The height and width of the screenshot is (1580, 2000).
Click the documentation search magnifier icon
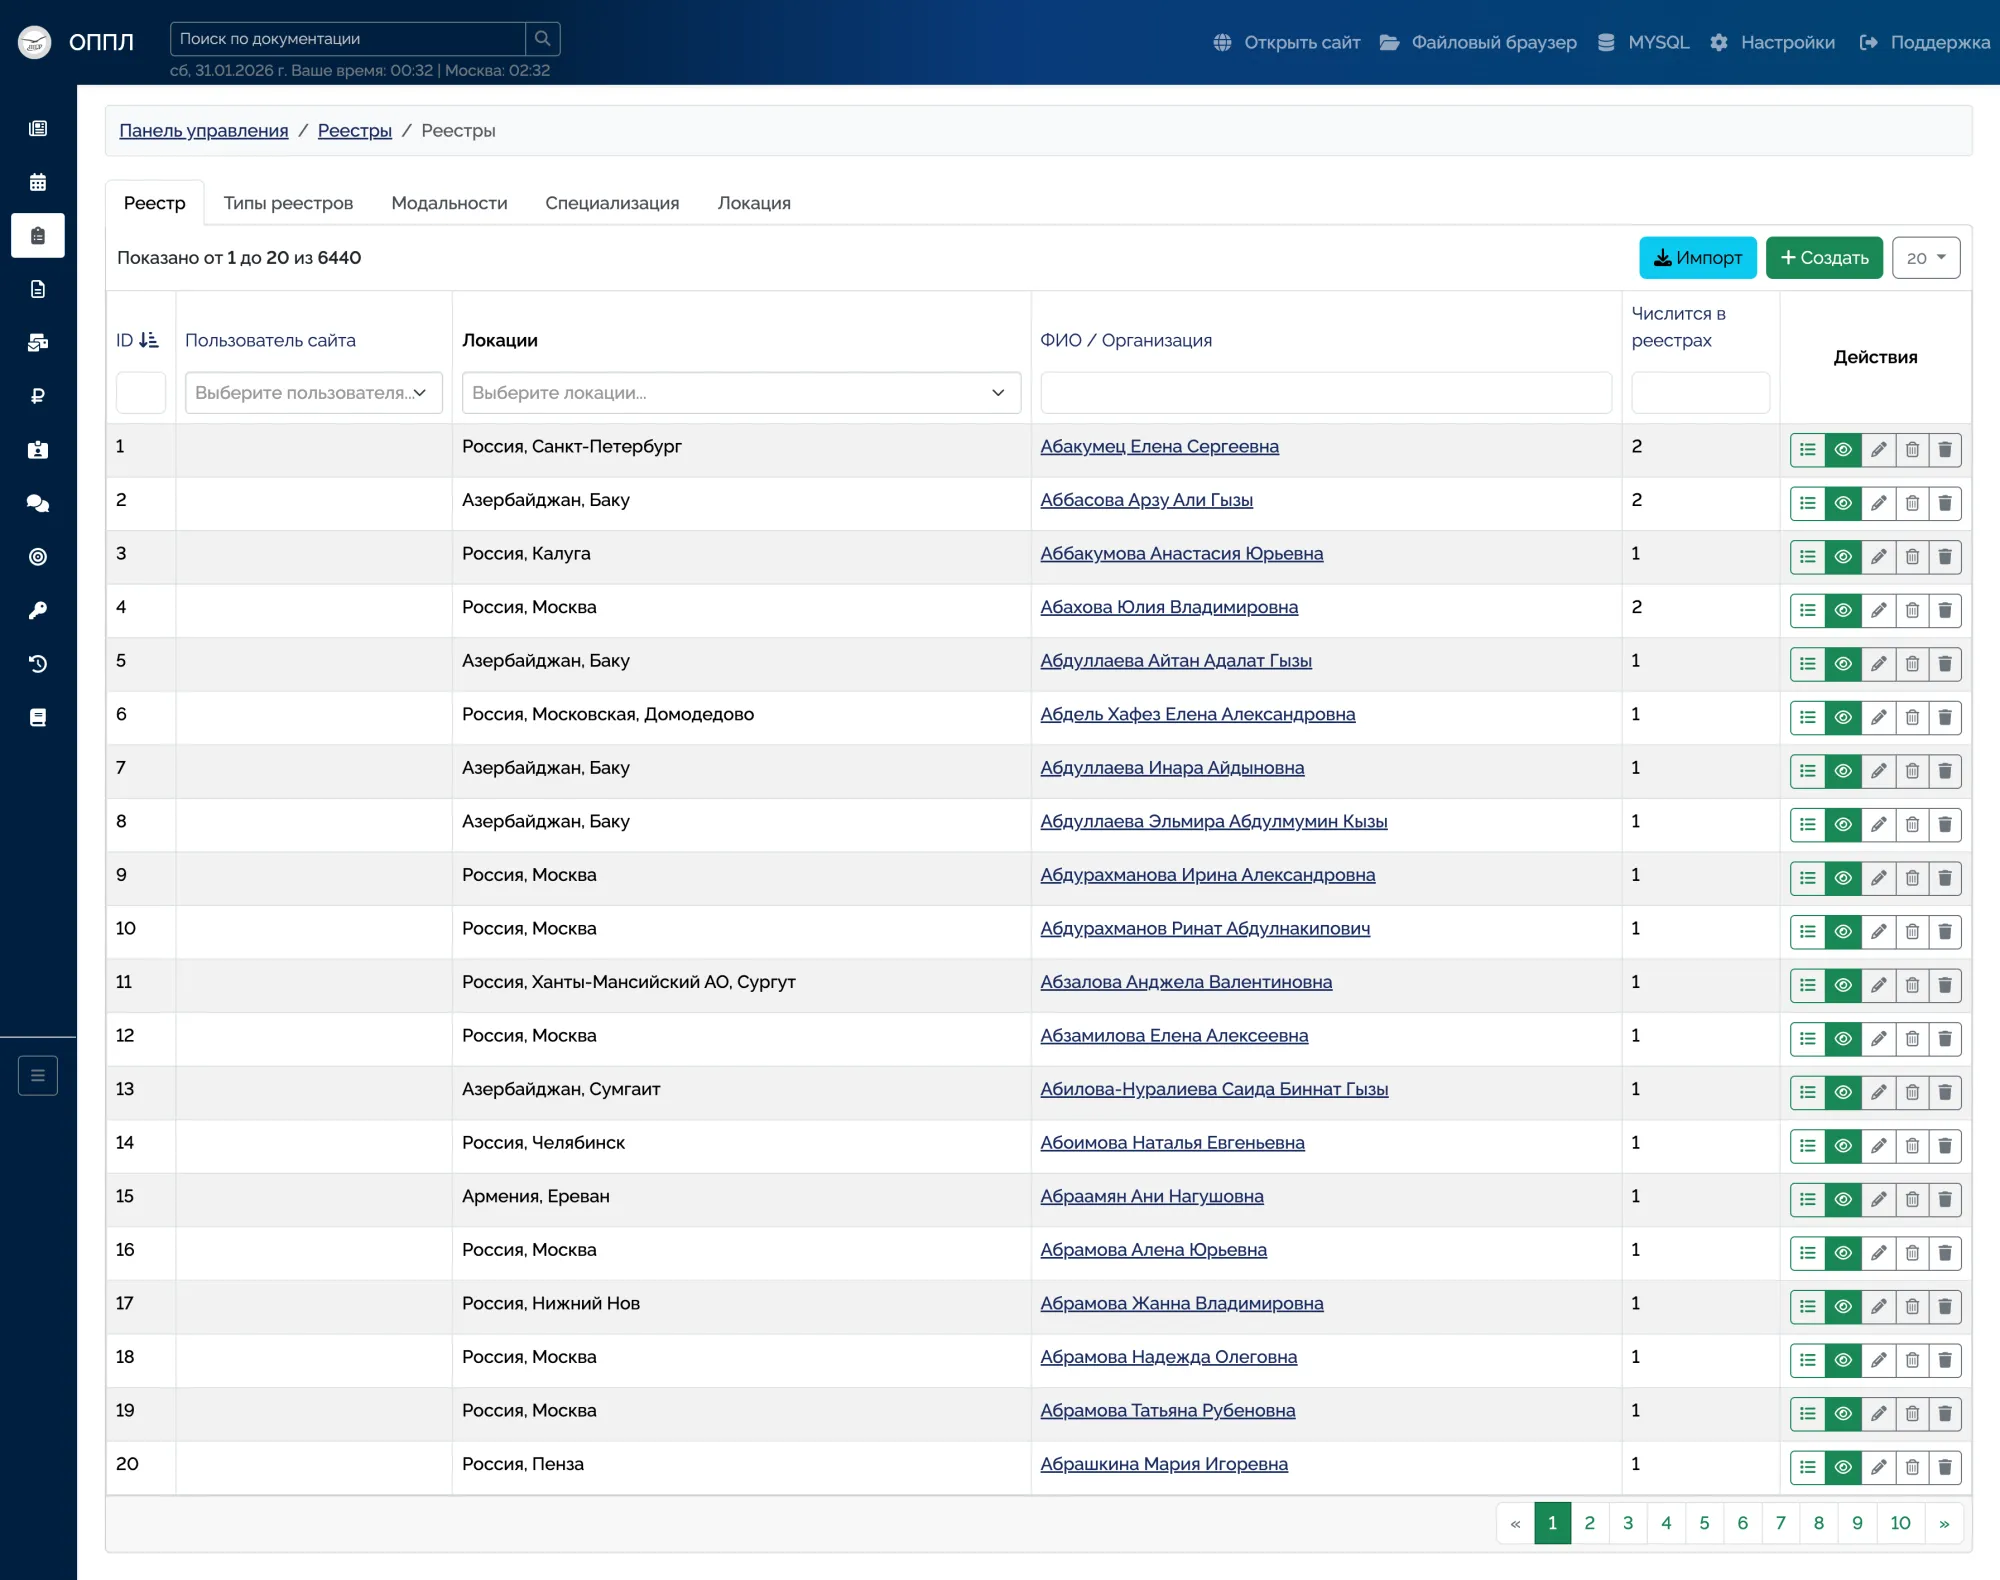pyautogui.click(x=542, y=39)
